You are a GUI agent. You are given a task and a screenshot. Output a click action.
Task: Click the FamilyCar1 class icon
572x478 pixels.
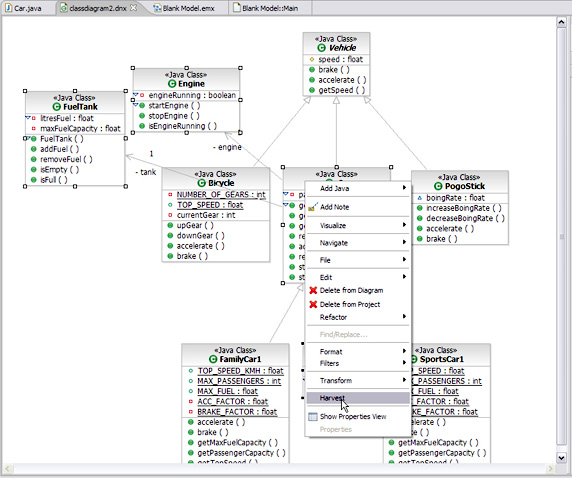[213, 359]
